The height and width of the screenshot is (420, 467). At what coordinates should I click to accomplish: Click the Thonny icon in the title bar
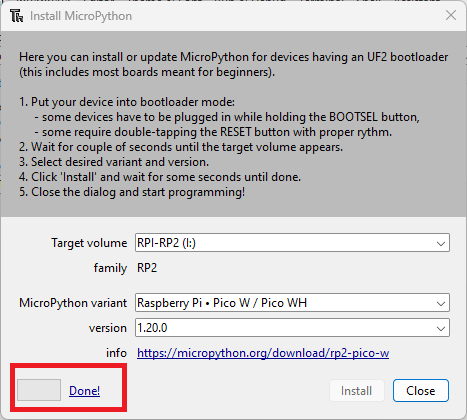pyautogui.click(x=16, y=16)
